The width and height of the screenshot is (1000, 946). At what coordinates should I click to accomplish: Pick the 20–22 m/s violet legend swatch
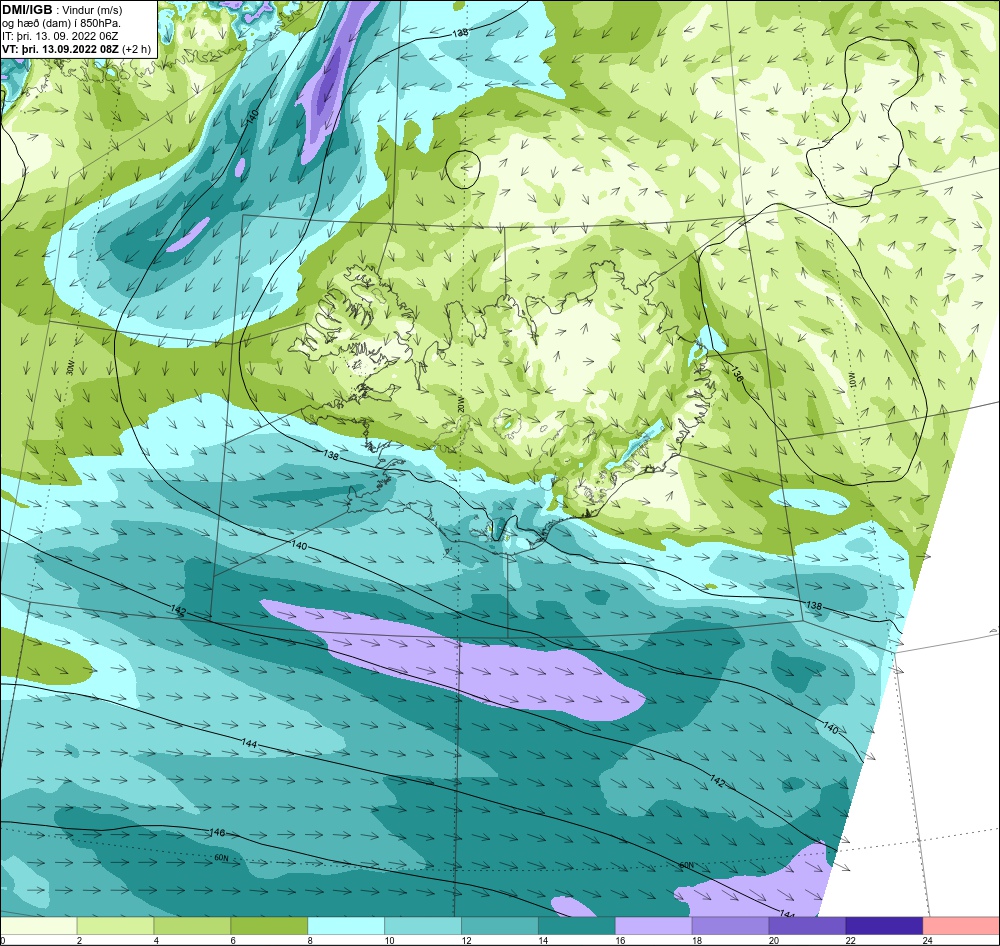click(x=807, y=926)
